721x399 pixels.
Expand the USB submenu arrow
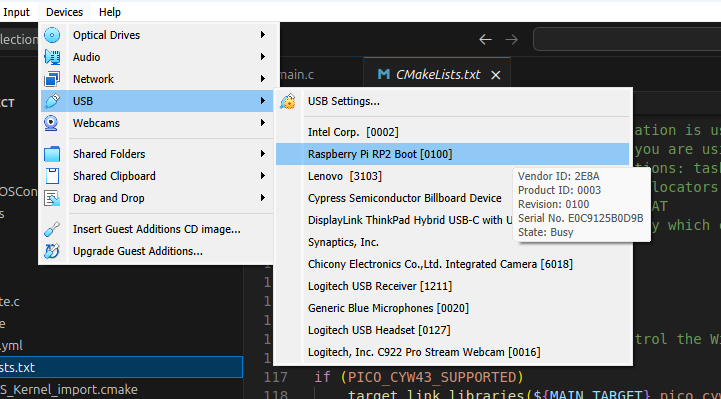tap(263, 101)
